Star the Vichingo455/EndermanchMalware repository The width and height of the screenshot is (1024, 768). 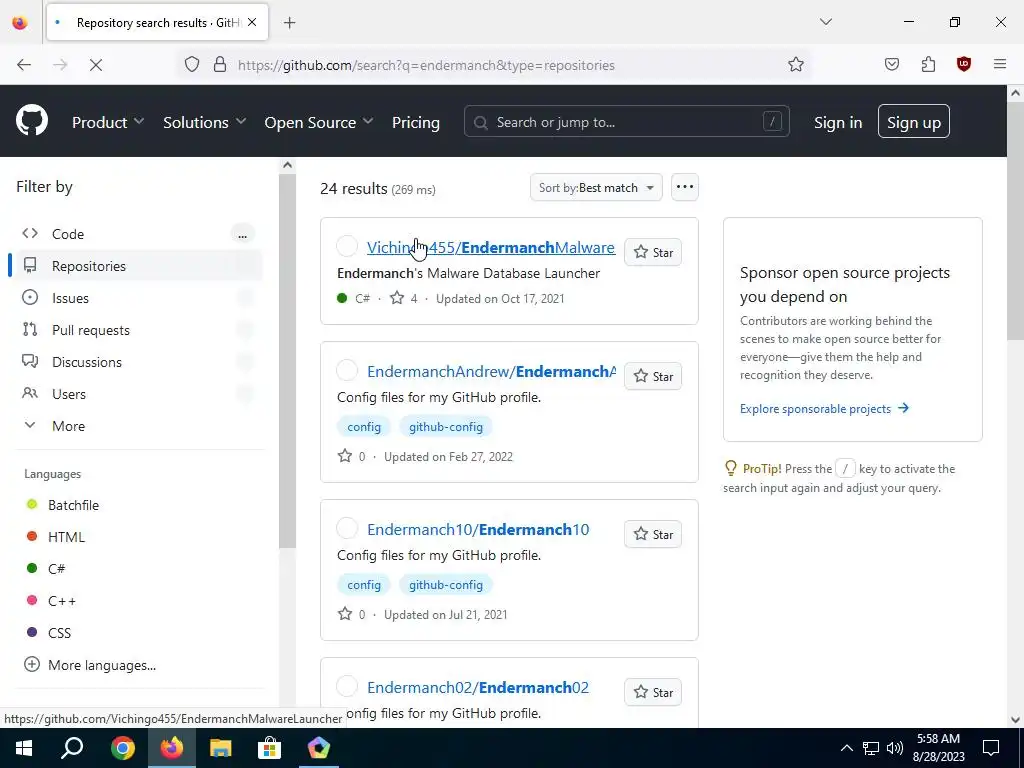coord(653,252)
